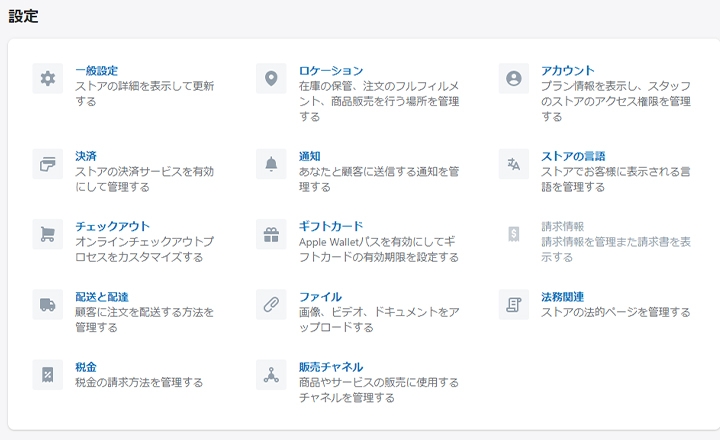720x440 pixels.
Task: Click the gift box icon
Action: [x=271, y=234]
